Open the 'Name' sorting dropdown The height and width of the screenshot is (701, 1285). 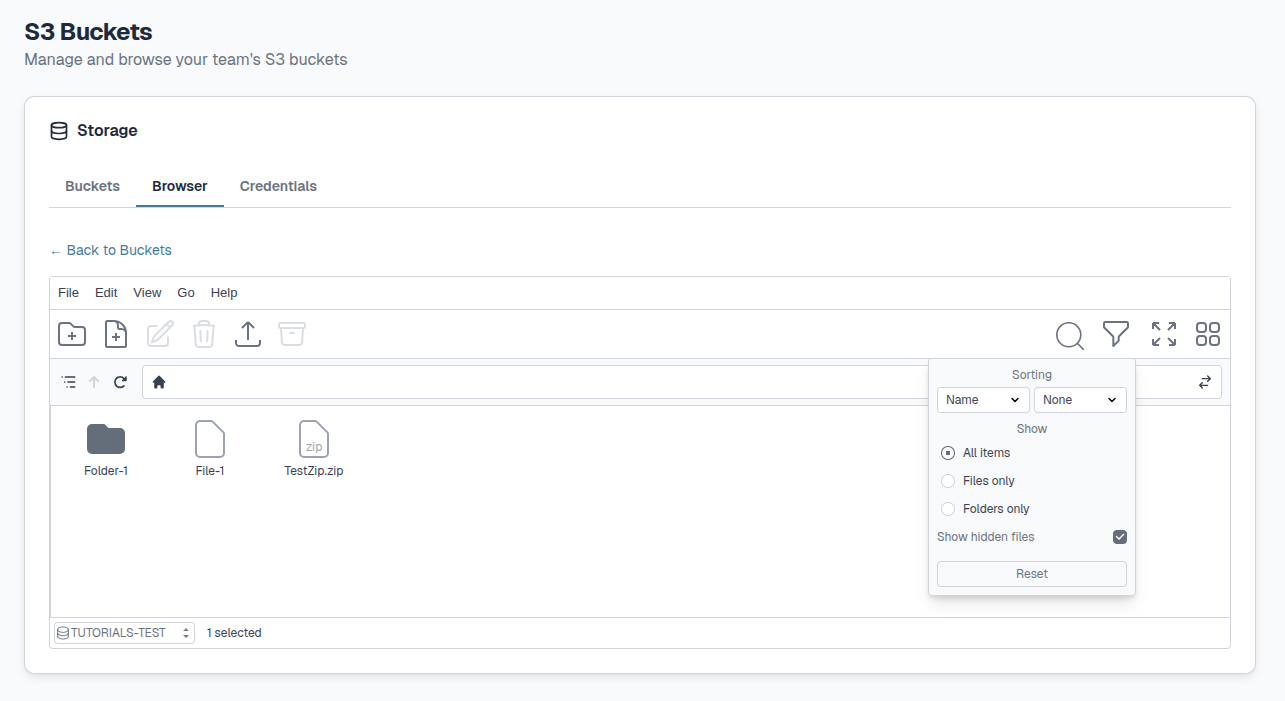(x=983, y=400)
